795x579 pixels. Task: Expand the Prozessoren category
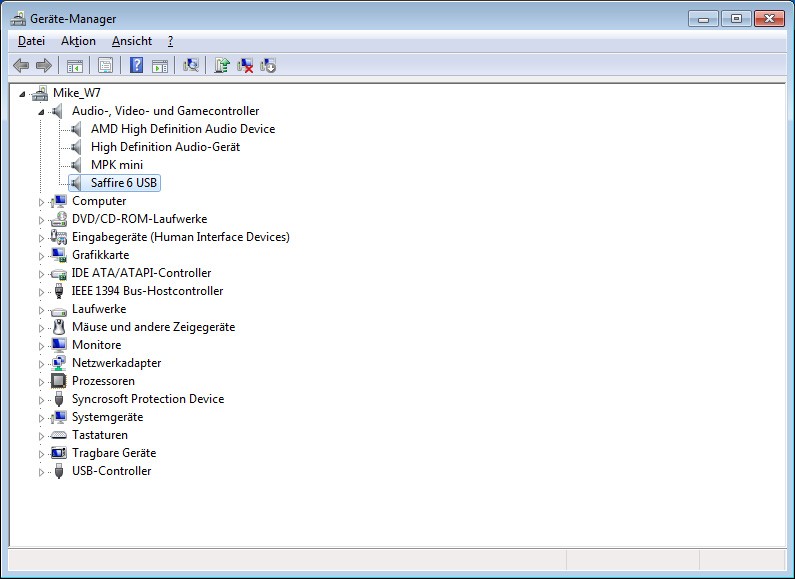(41, 382)
